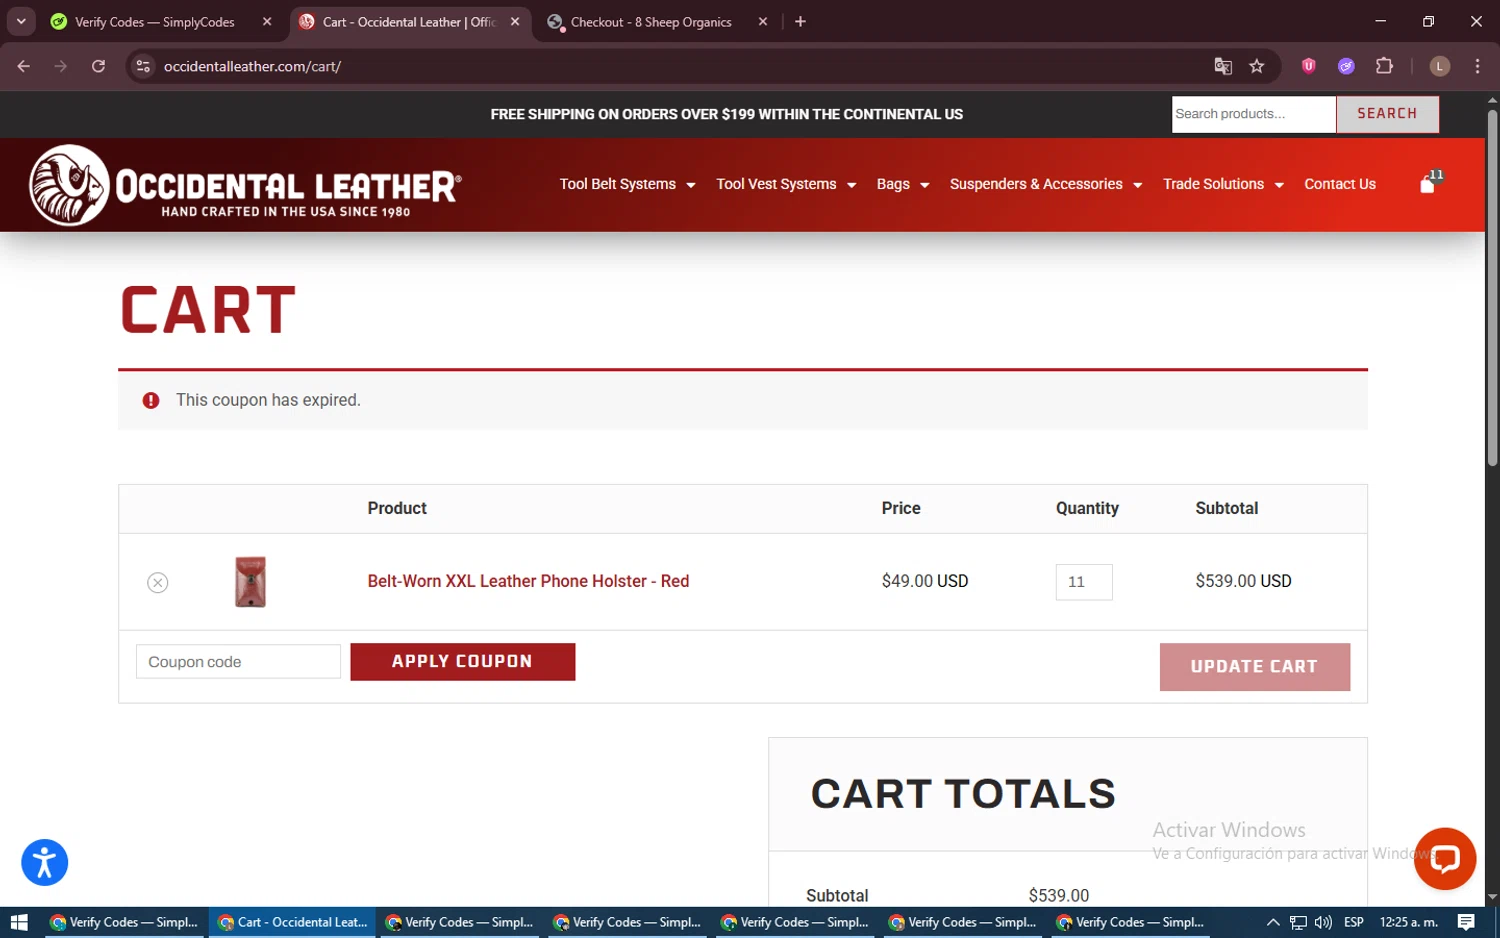The image size is (1500, 938).
Task: Switch to Checkout - 8 Sheep Organics tab
Action: point(651,22)
